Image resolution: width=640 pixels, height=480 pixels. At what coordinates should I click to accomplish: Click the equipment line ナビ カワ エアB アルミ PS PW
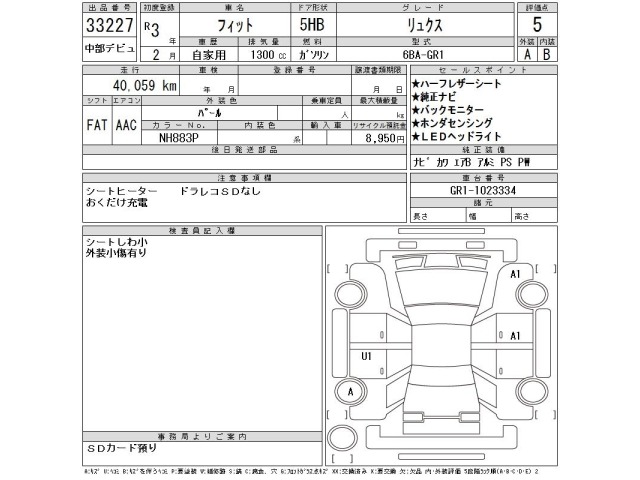pyautogui.click(x=471, y=162)
